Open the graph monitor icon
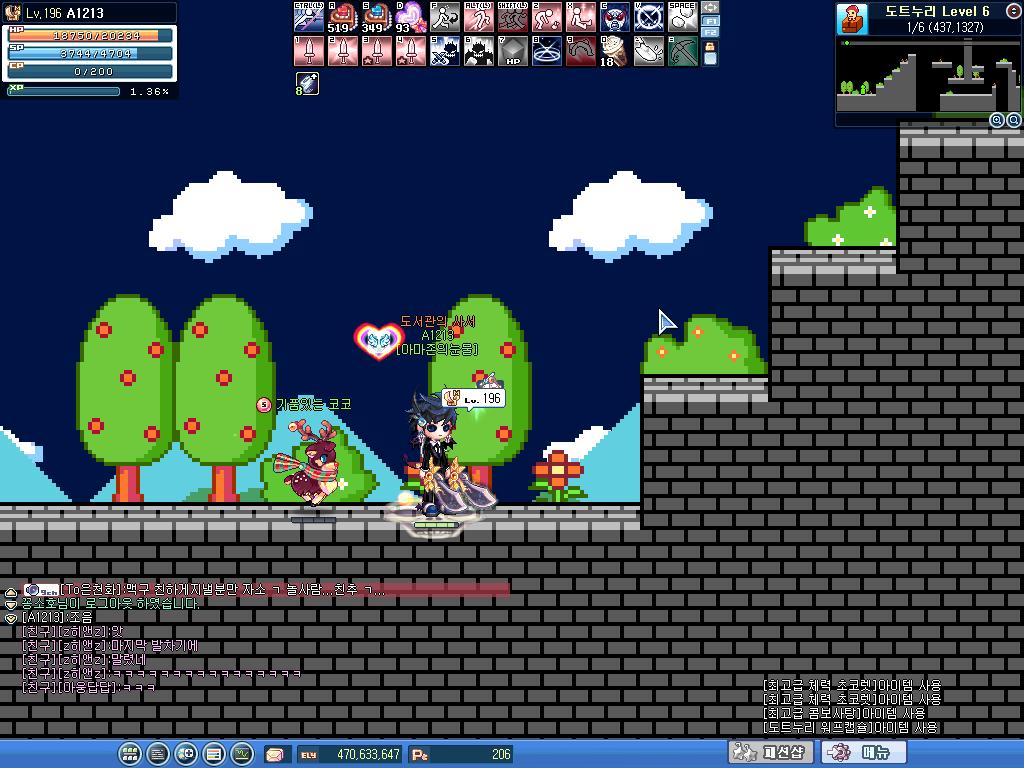This screenshot has width=1024, height=768. (242, 754)
